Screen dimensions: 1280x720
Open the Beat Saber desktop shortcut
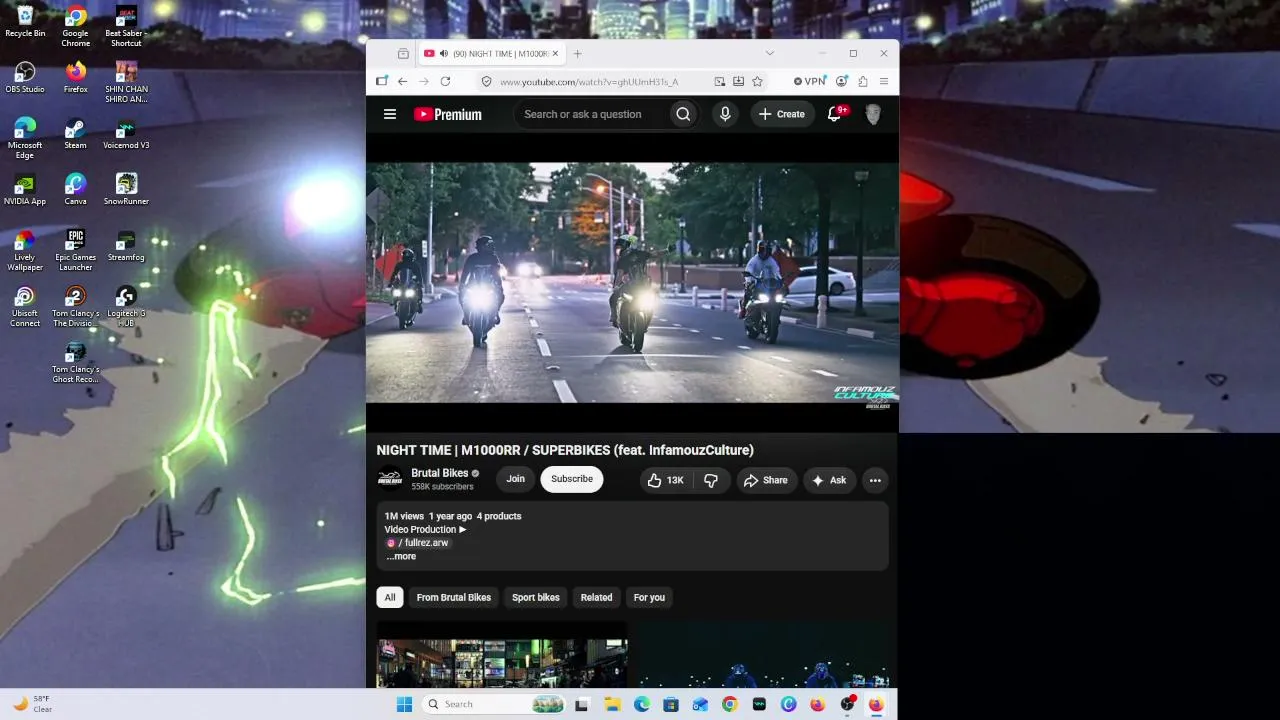click(x=126, y=26)
